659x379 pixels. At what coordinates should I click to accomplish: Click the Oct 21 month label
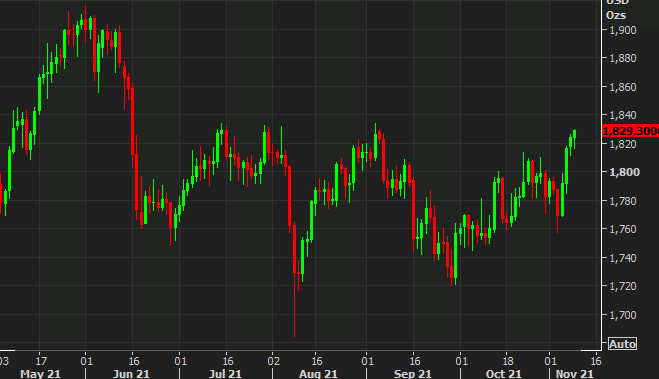tap(503, 374)
